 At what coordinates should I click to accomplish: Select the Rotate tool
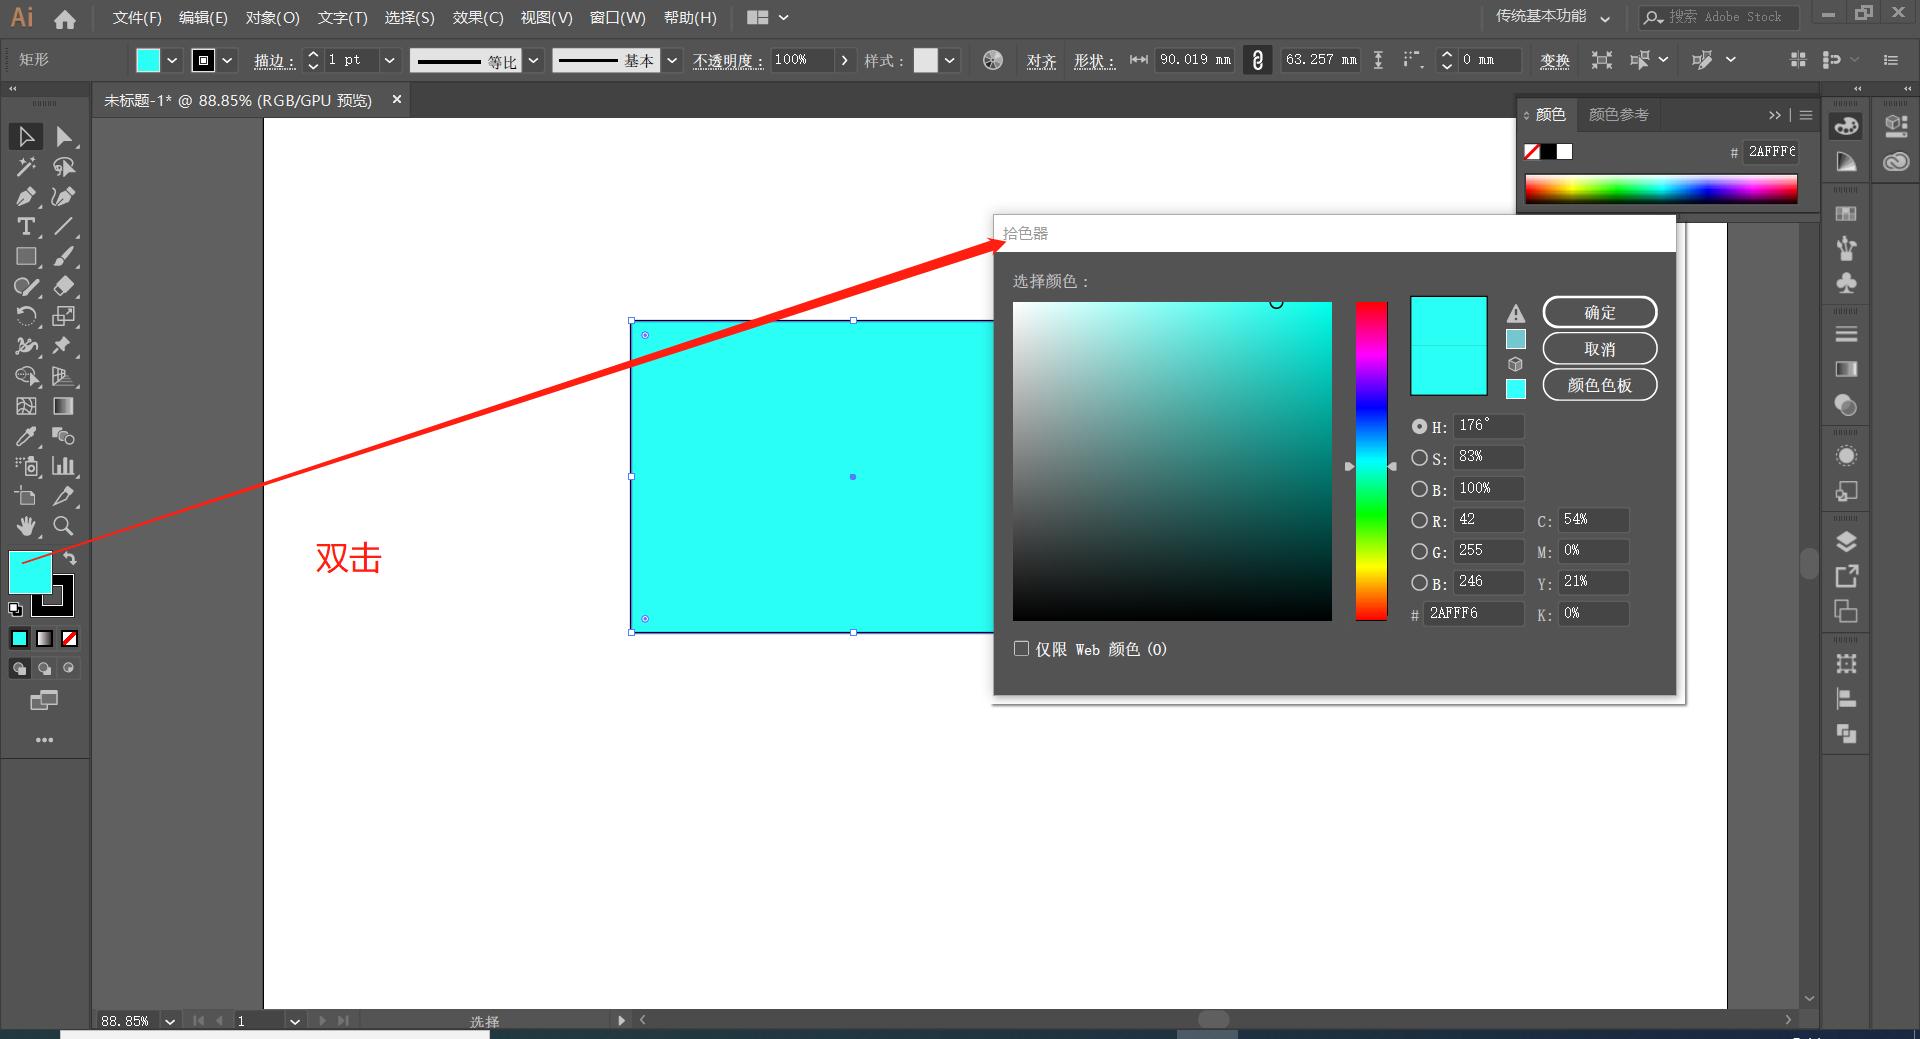pyautogui.click(x=26, y=316)
